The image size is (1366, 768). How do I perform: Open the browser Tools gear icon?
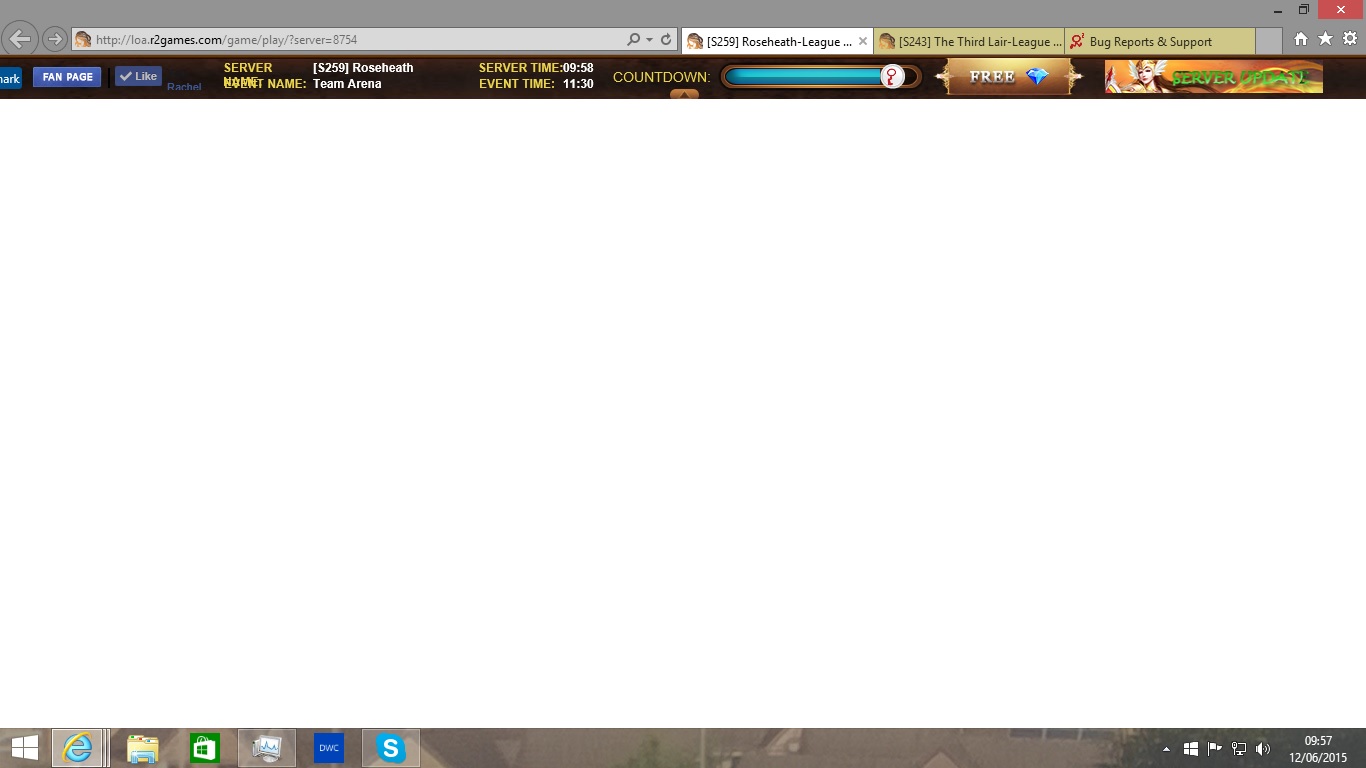pyautogui.click(x=1350, y=39)
